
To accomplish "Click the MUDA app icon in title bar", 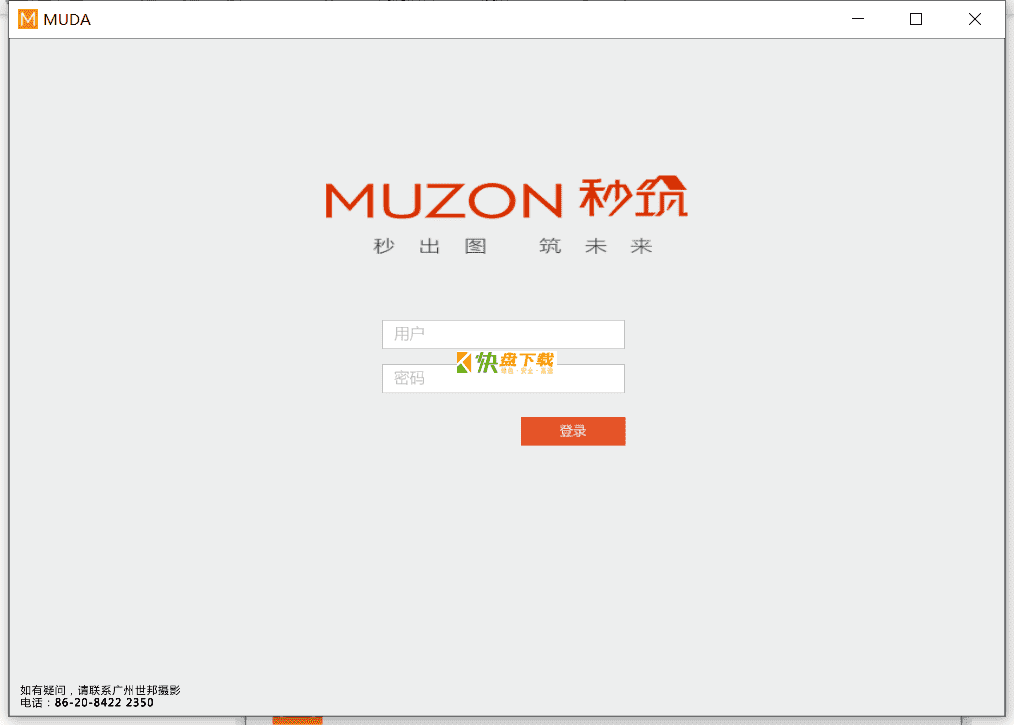I will coord(28,19).
